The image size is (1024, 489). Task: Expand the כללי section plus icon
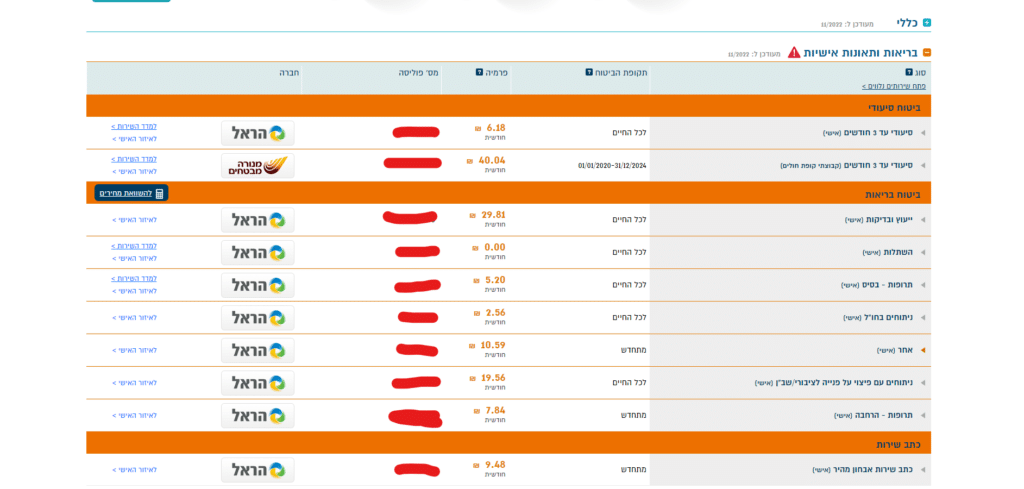pos(927,23)
